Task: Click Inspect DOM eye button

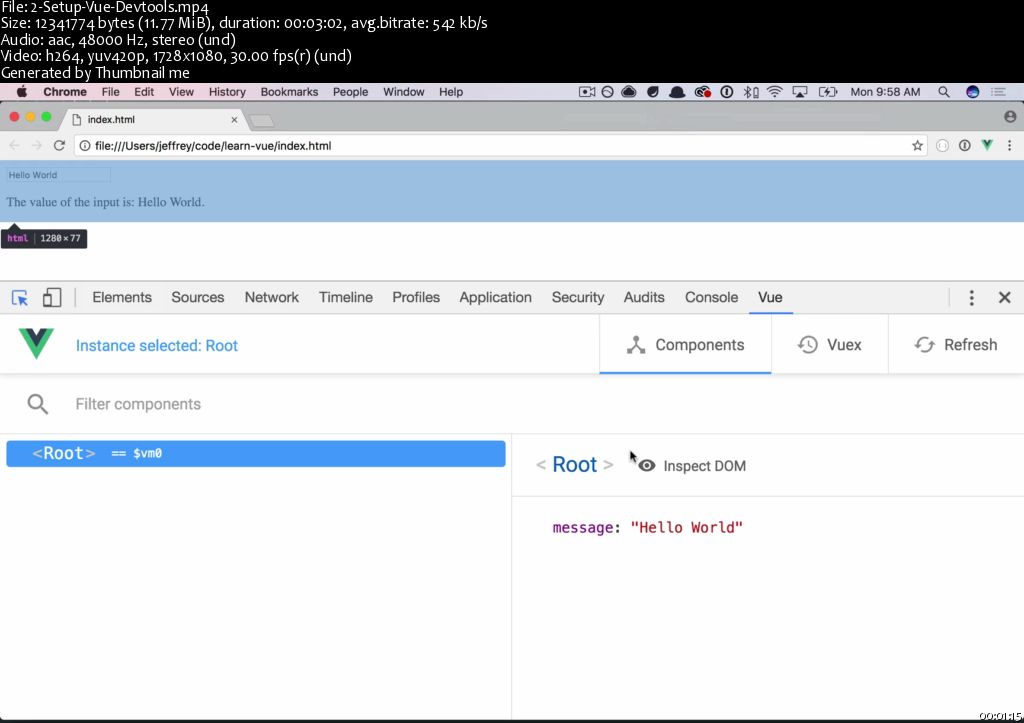Action: tap(692, 466)
